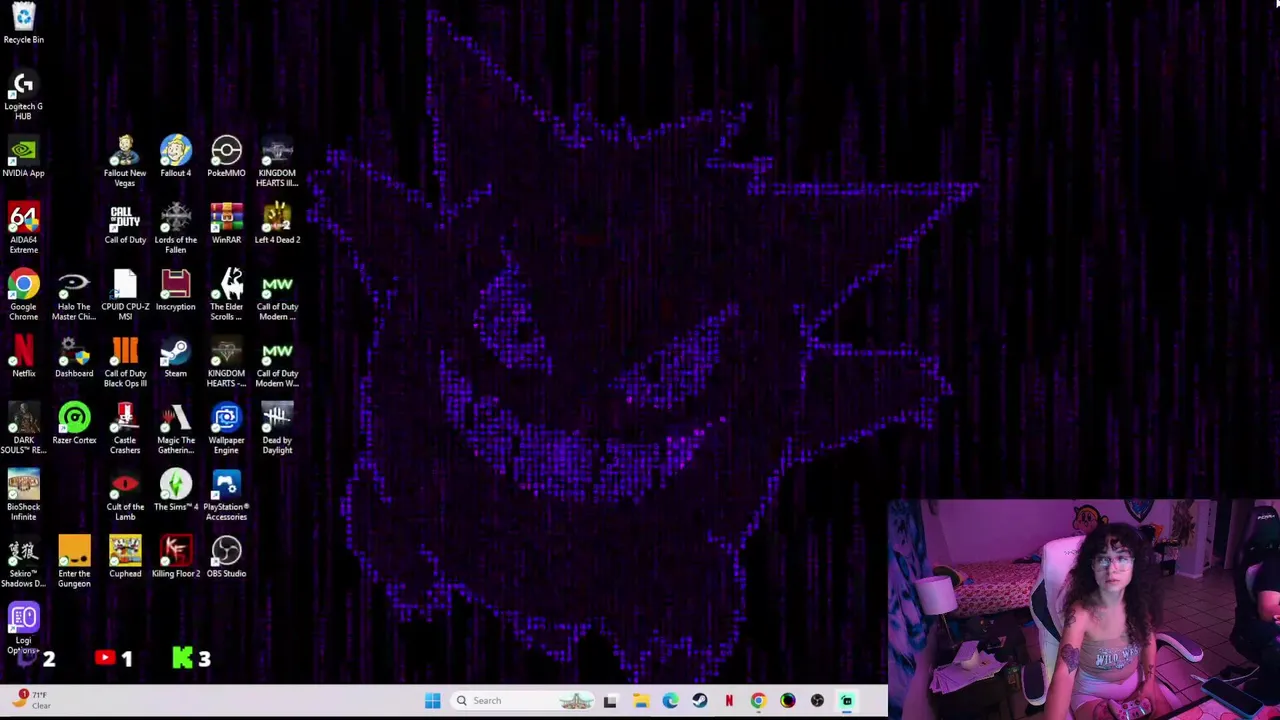Open Netflix from the taskbar
This screenshot has height=720, width=1280.
click(729, 701)
